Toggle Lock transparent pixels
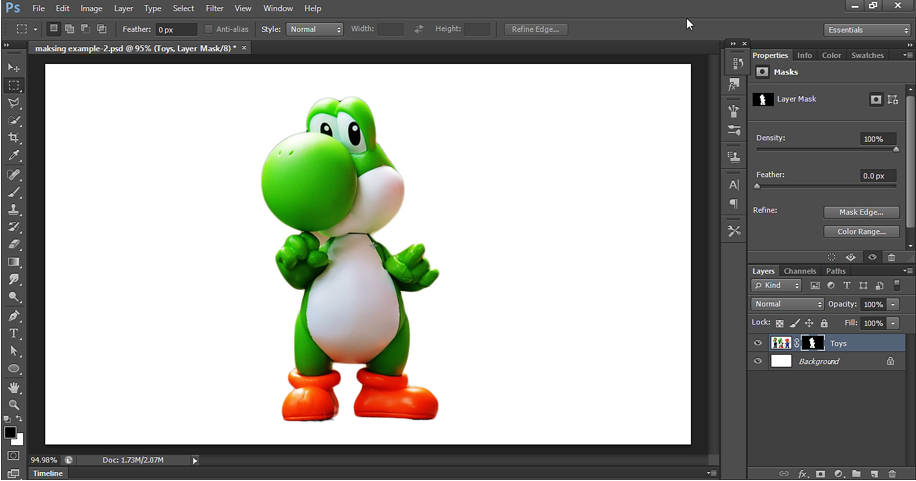Viewport: 916px width, 481px height. (x=779, y=323)
